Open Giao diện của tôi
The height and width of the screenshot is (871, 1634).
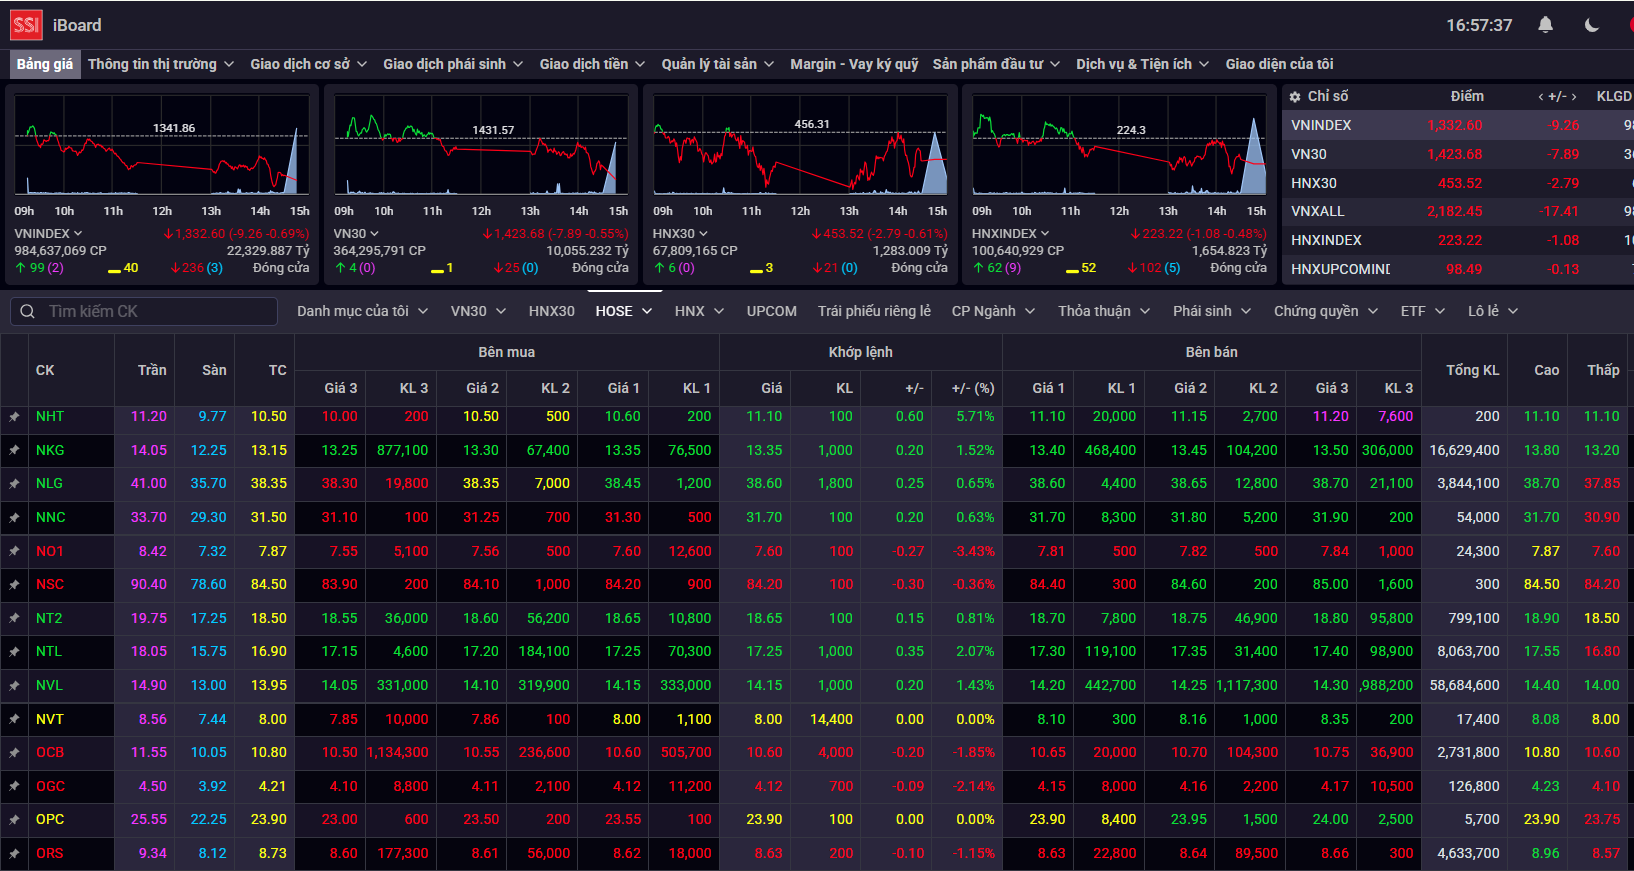coord(1279,64)
